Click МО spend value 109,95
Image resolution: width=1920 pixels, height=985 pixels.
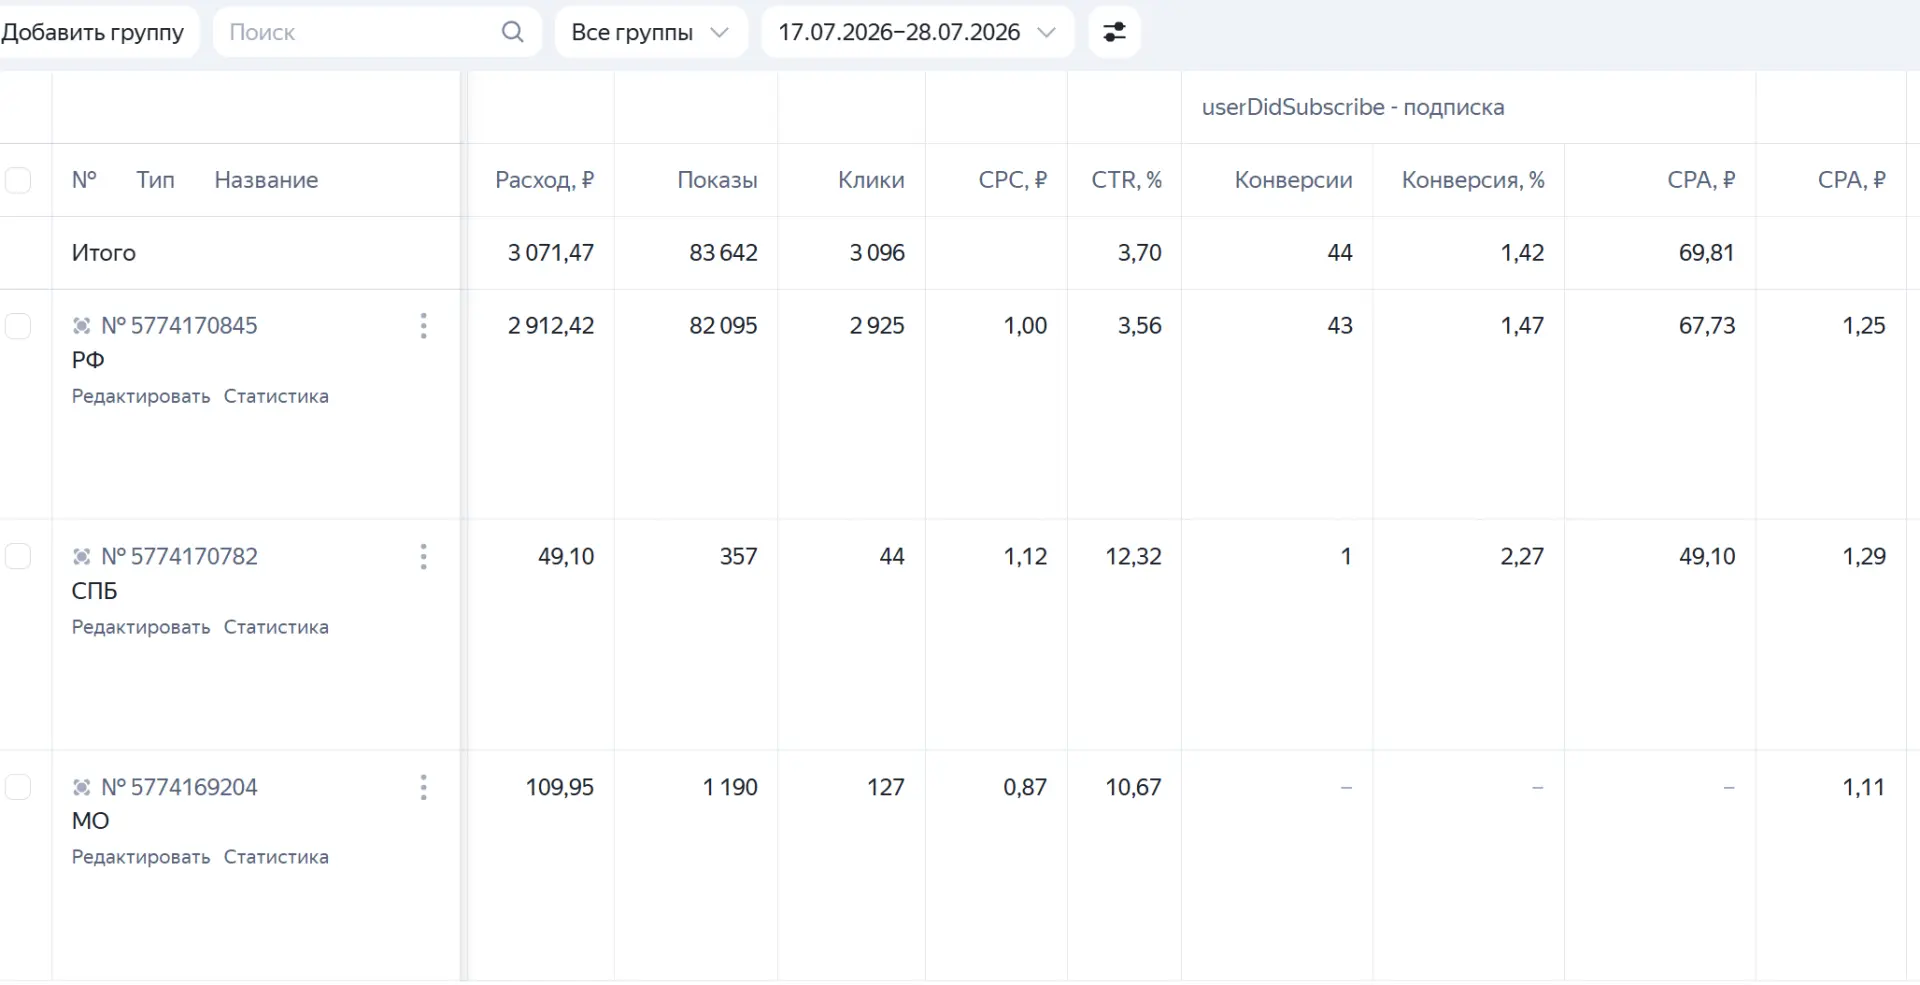[560, 788]
